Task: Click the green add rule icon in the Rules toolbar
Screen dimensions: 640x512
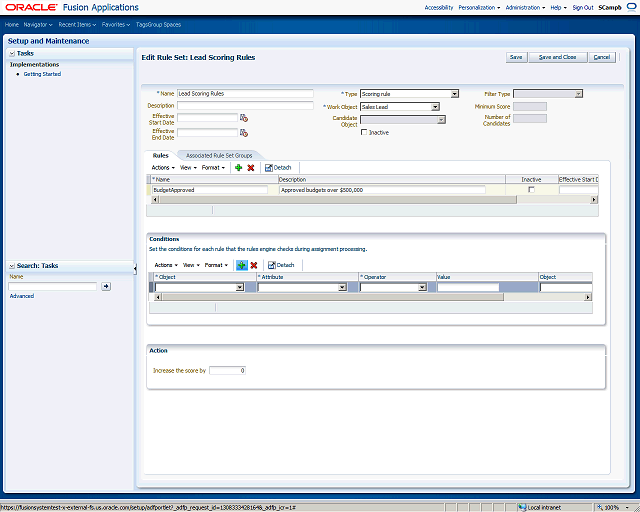Action: 239,167
